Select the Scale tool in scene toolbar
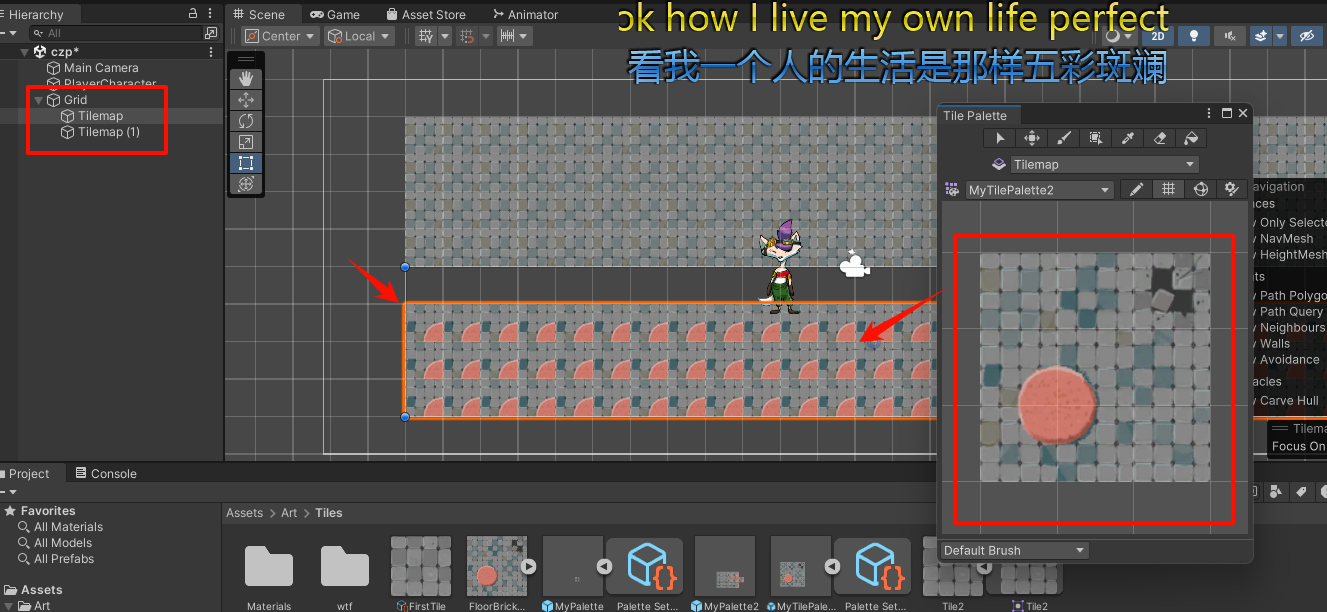Viewport: 1327px width, 612px height. [246, 142]
